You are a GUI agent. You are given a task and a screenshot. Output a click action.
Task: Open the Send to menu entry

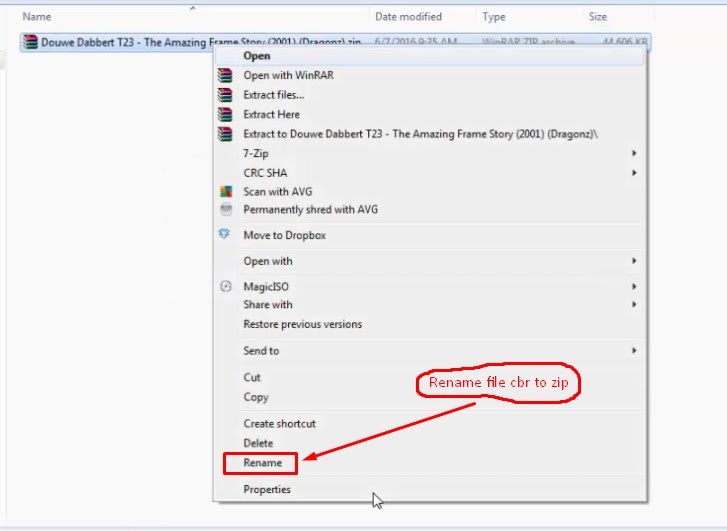tap(430, 351)
